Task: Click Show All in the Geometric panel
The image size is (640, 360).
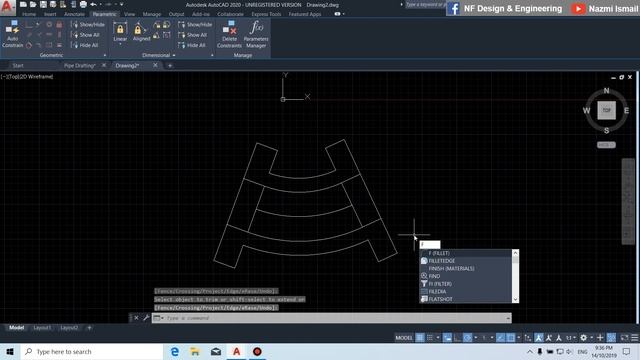Action: click(x=86, y=35)
